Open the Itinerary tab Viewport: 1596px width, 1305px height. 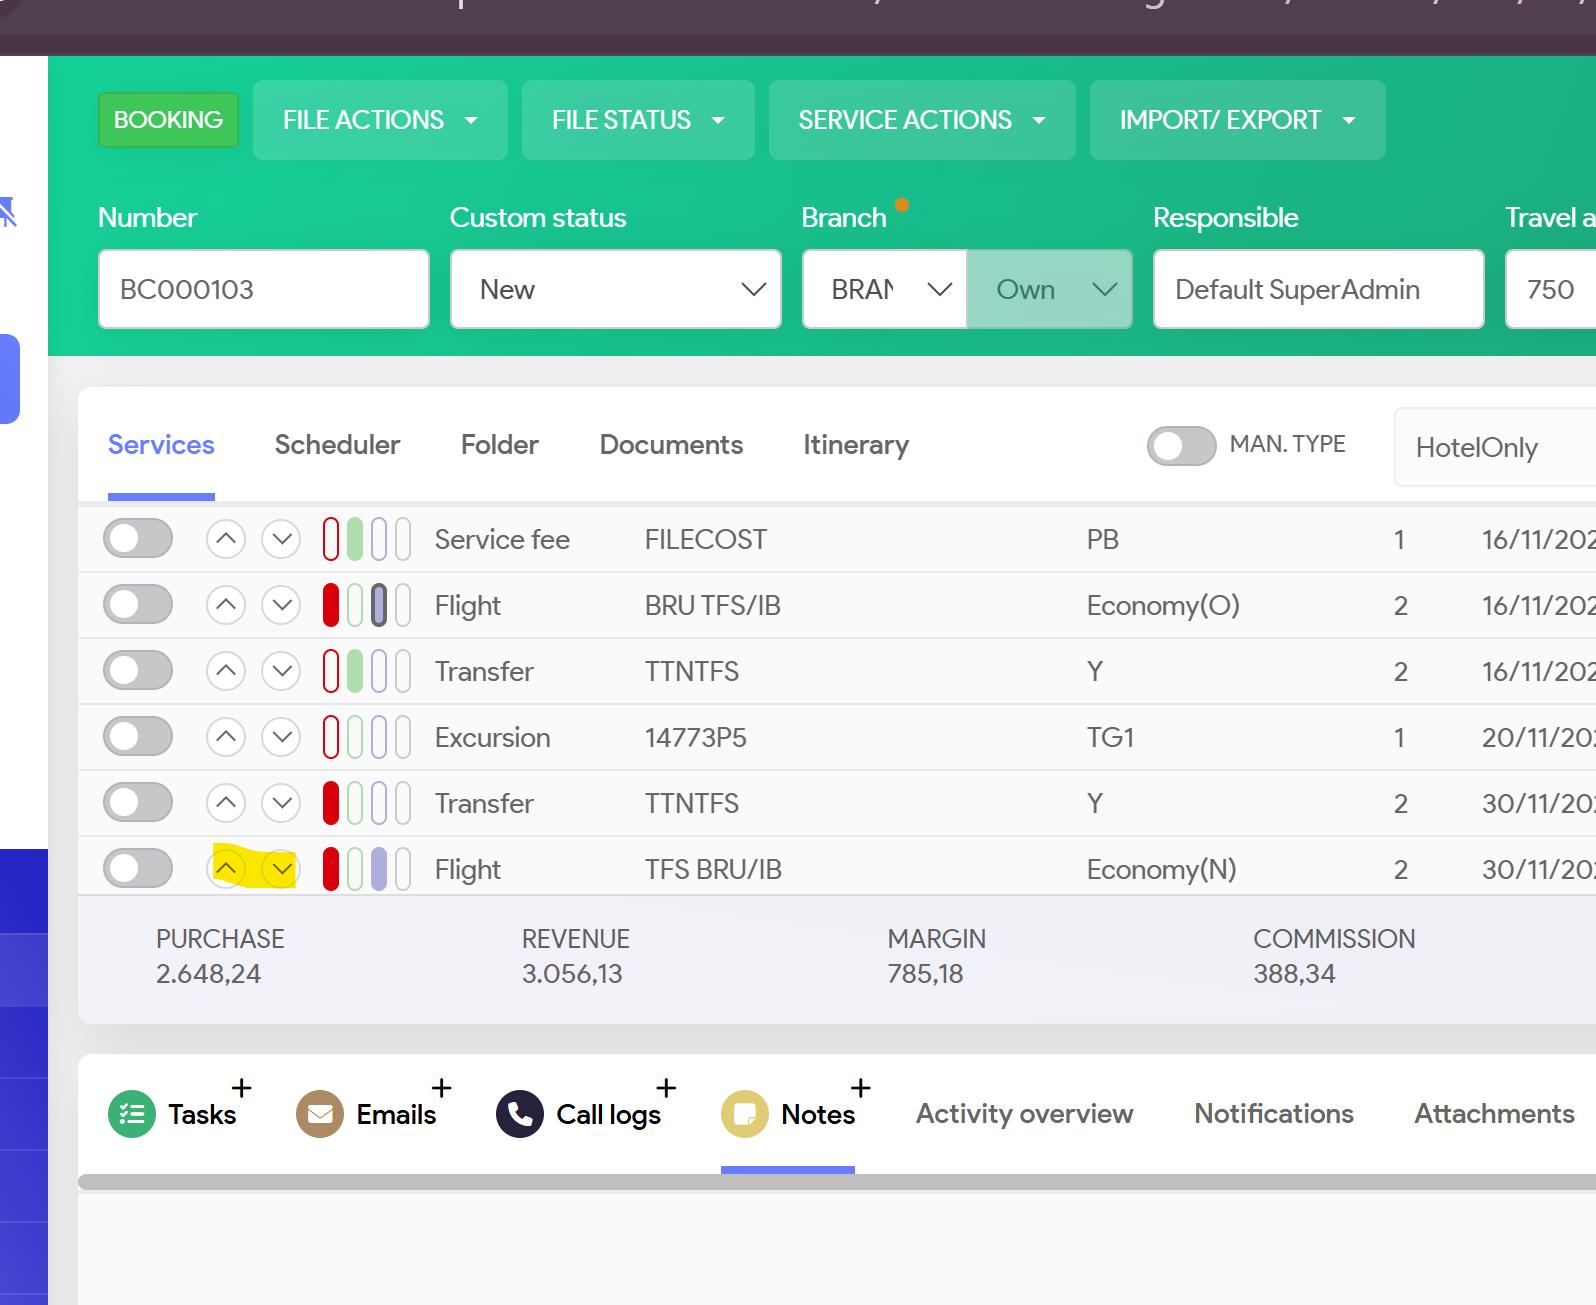[x=855, y=445]
